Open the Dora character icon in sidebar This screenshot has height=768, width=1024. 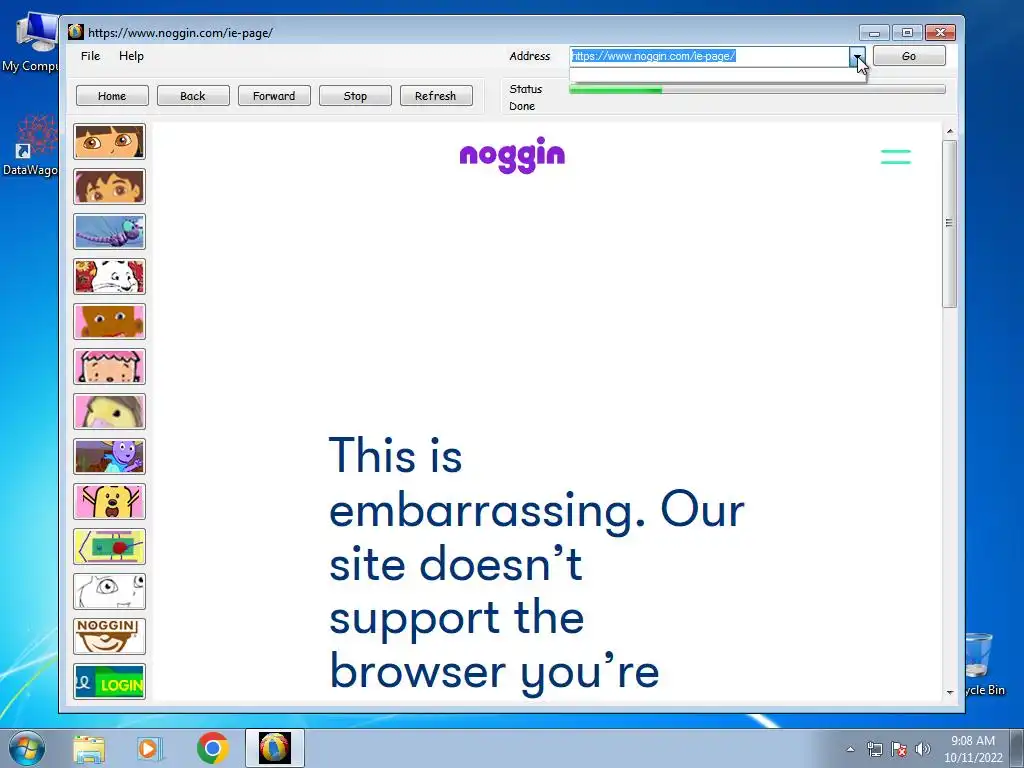109,142
